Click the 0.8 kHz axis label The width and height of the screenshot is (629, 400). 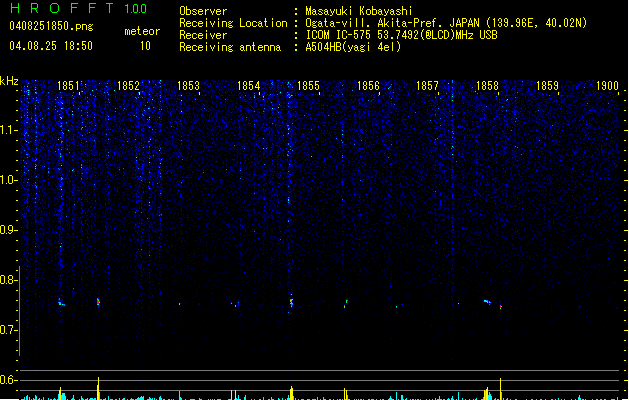(9, 280)
